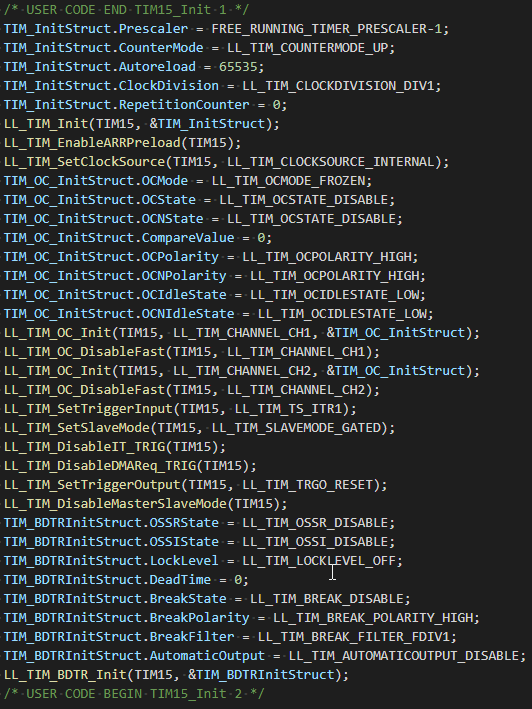Click the CompareValue field name
This screenshot has height=709, width=532.
click(188, 237)
